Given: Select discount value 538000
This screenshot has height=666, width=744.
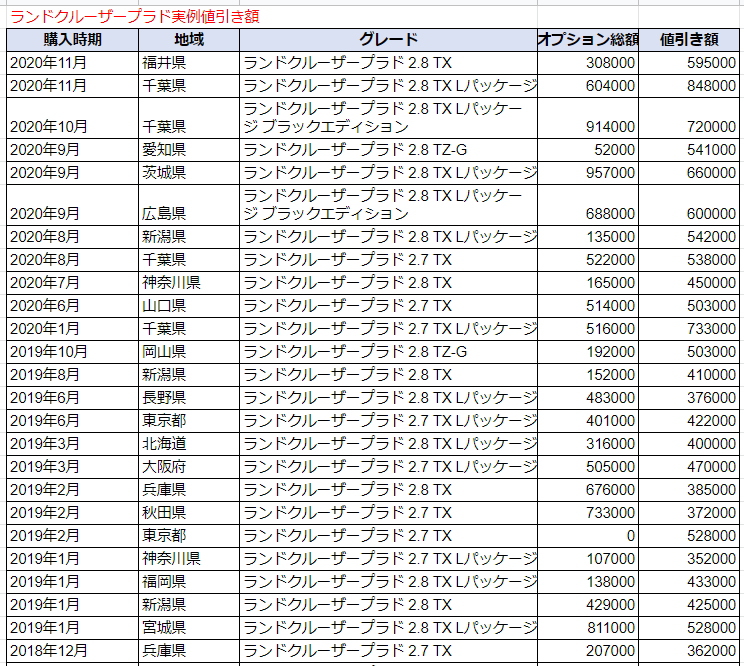Looking at the screenshot, I should pos(689,260).
